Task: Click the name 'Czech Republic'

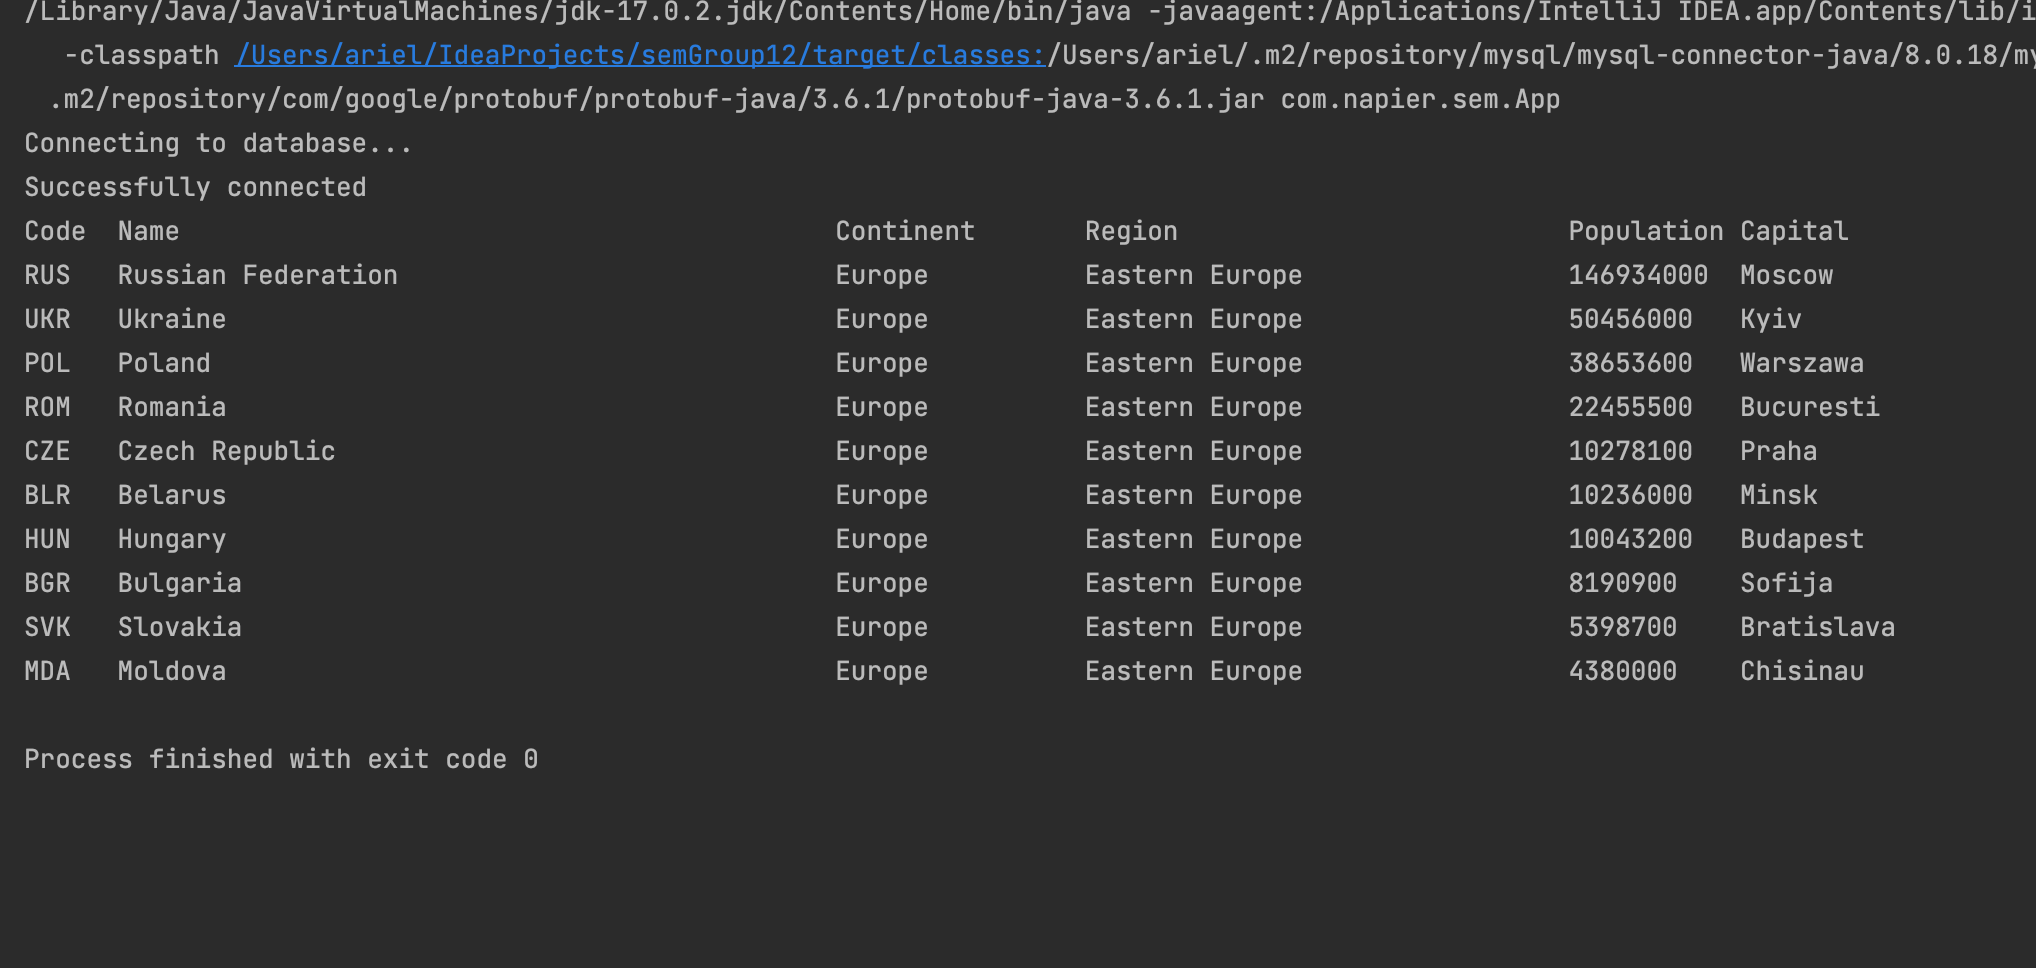Action: pos(227,451)
